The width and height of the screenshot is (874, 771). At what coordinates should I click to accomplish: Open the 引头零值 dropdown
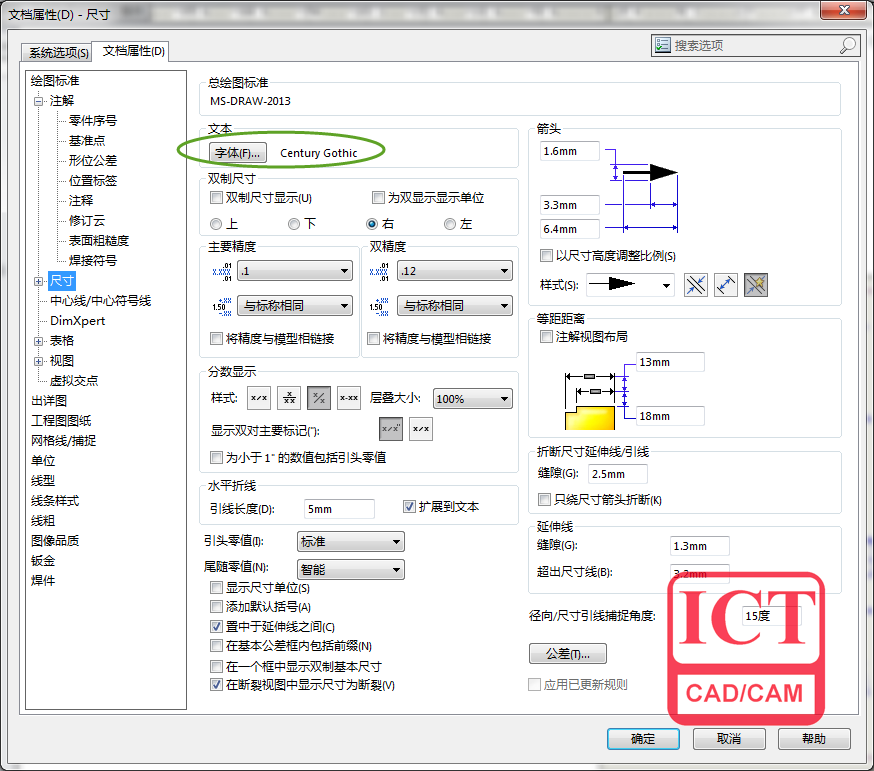(350, 542)
